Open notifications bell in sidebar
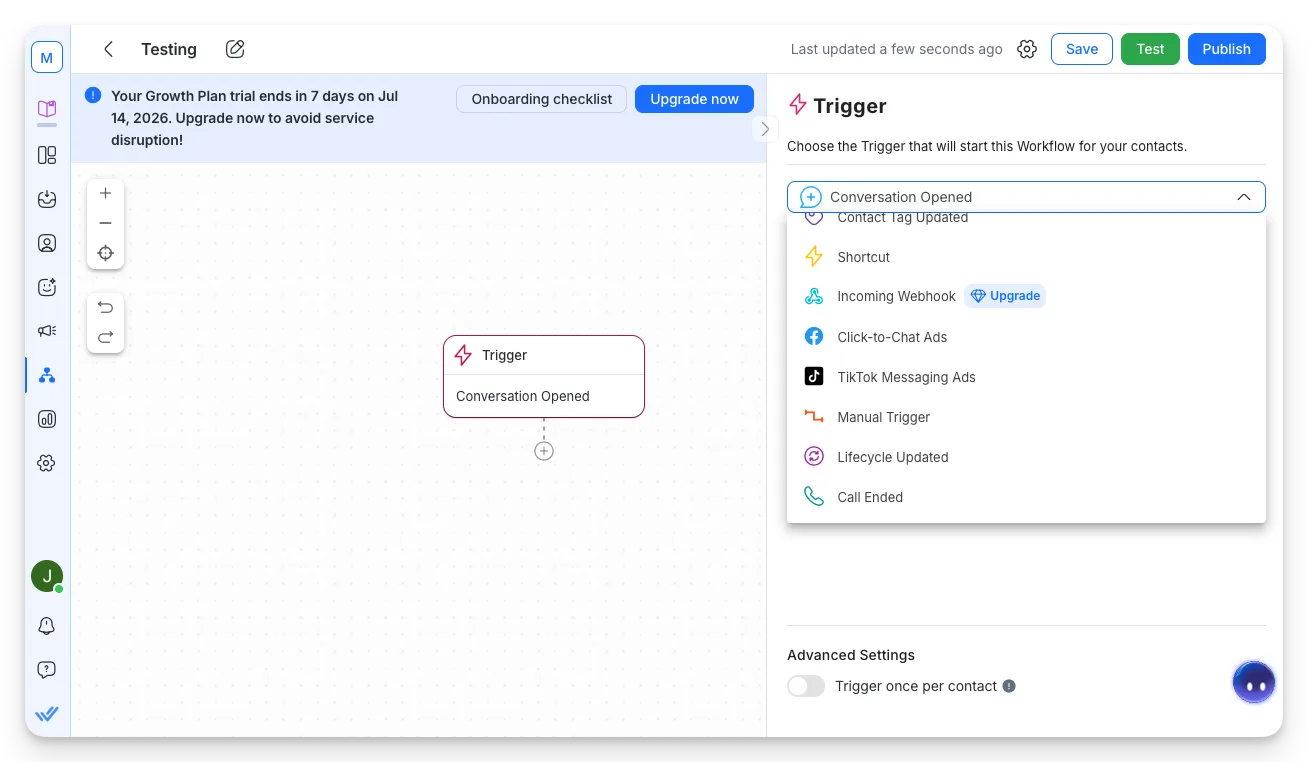 click(47, 626)
